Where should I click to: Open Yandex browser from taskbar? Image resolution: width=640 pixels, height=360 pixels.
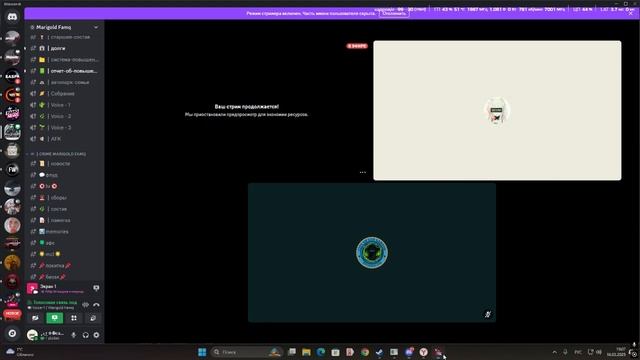(424, 352)
